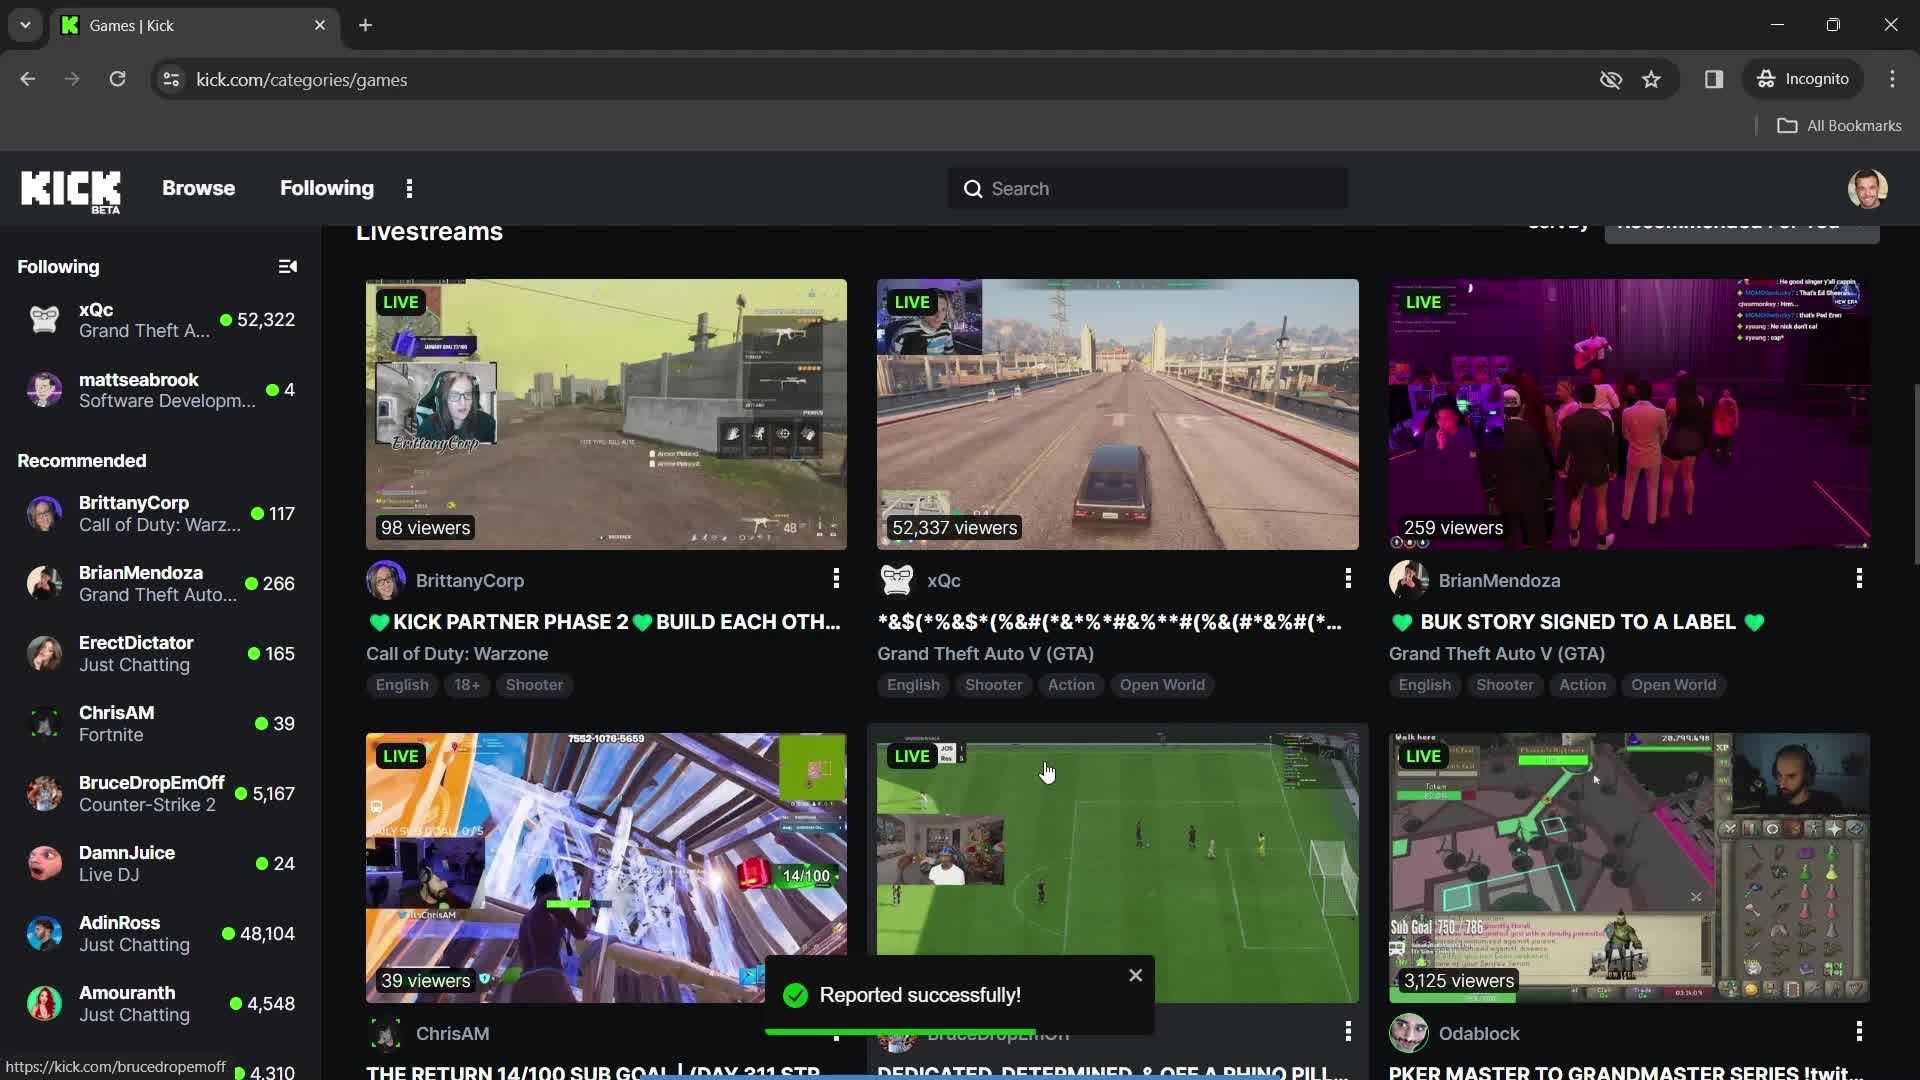Click Odablock avatar under stream thumbnail
Viewport: 1920px width, 1080px height.
1408,1033
